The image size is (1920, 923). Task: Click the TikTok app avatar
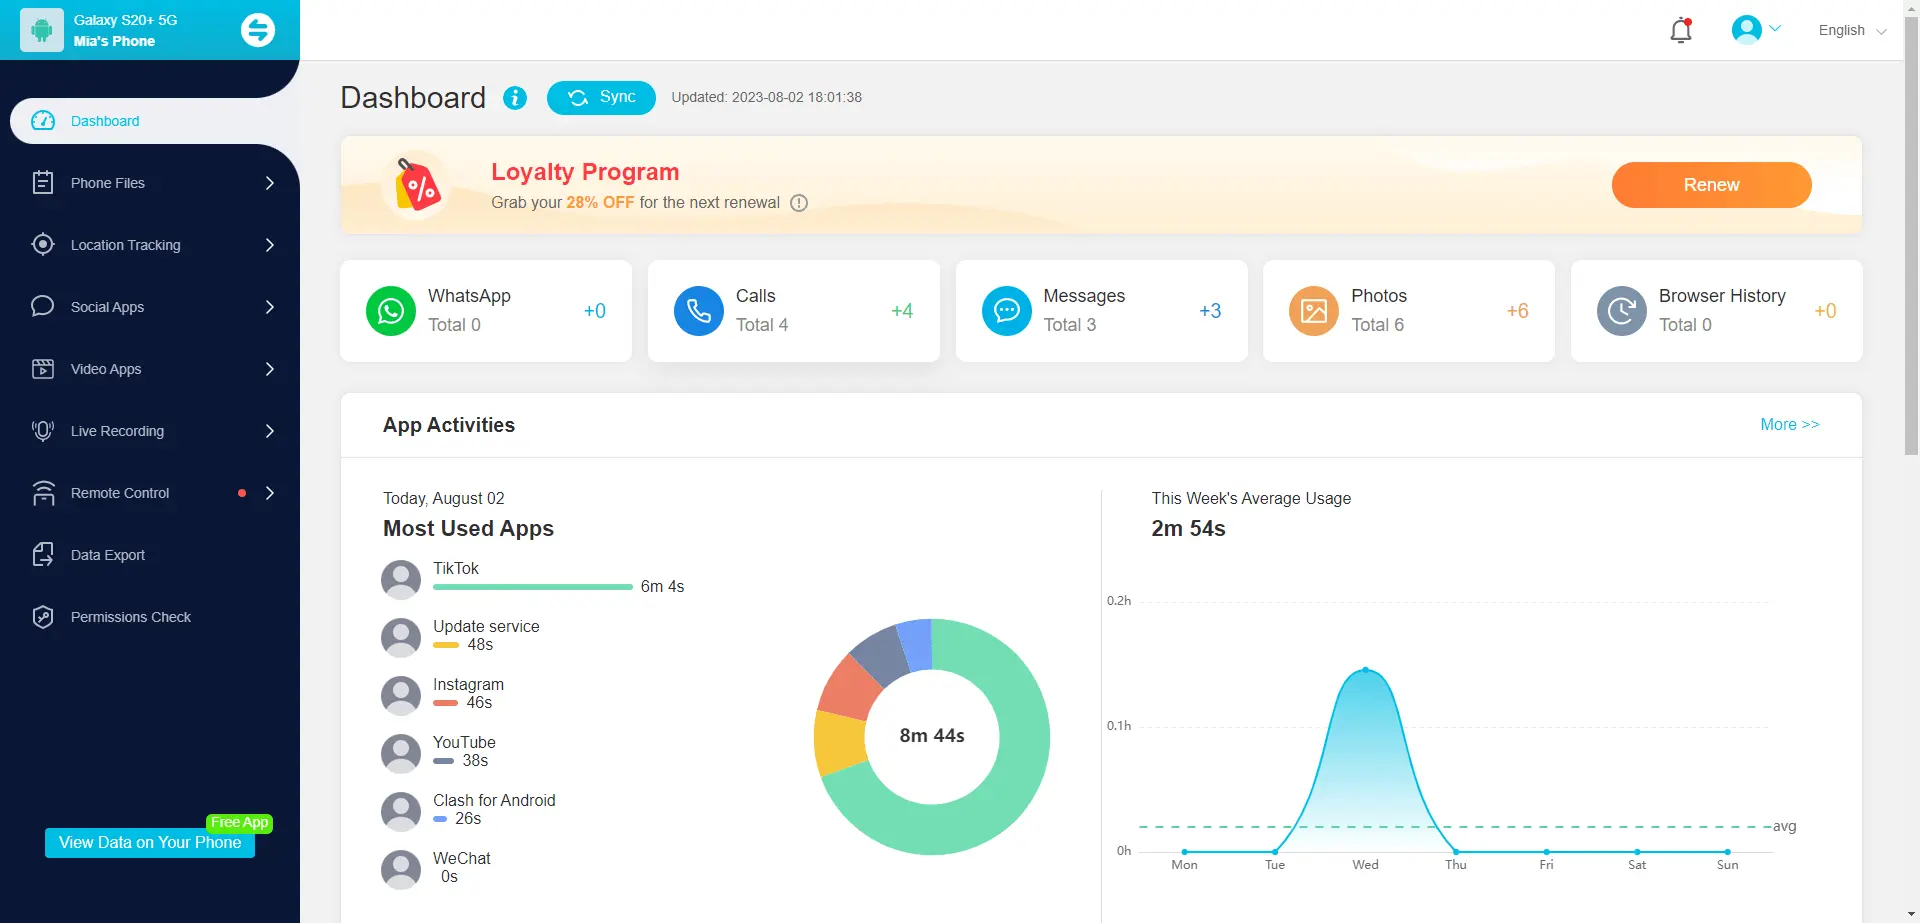point(401,580)
